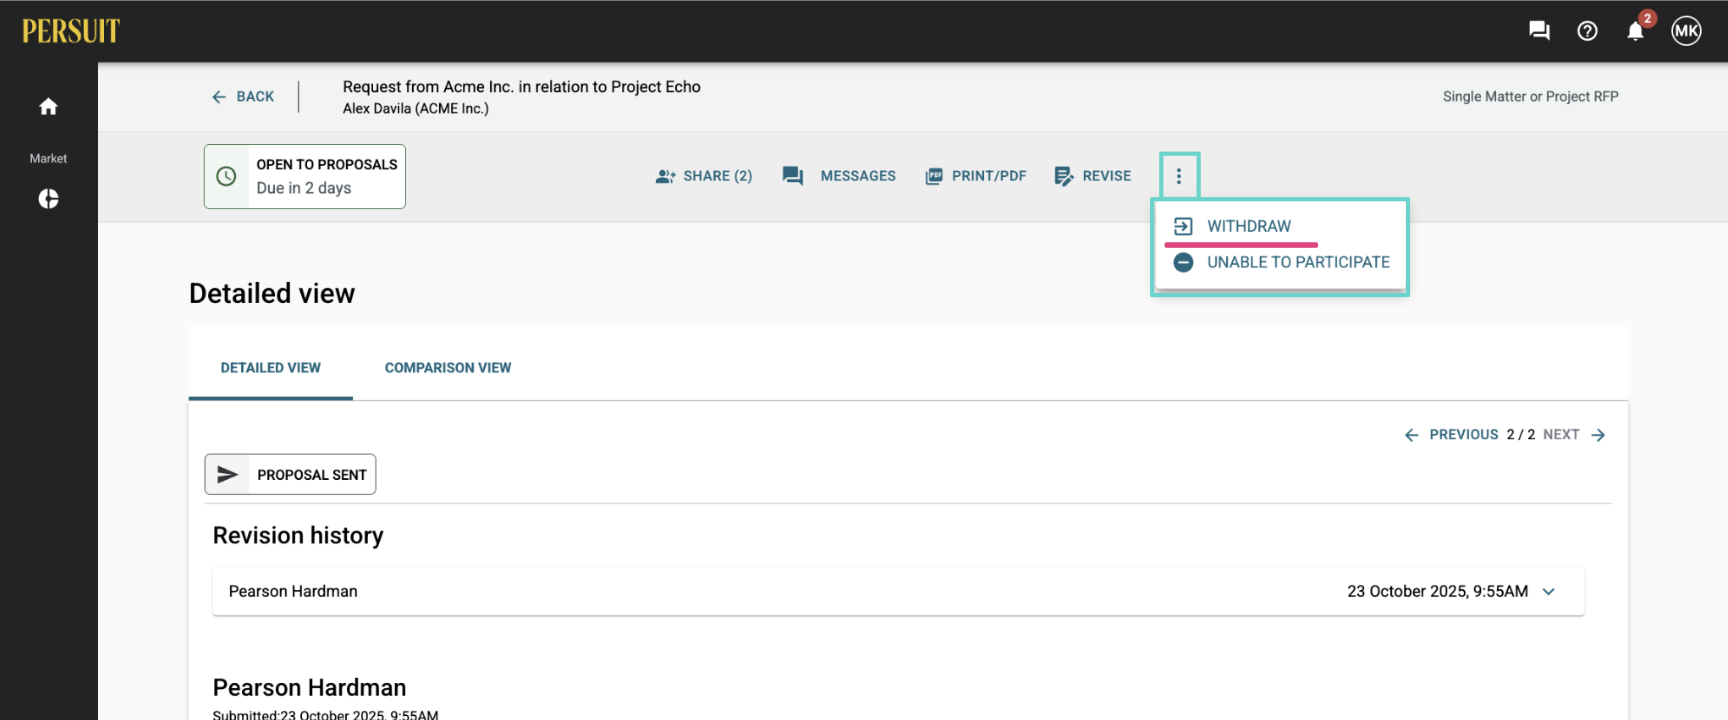The width and height of the screenshot is (1728, 720).
Task: Click the large 'Pearson Hardman' proposal heading
Action: (310, 688)
